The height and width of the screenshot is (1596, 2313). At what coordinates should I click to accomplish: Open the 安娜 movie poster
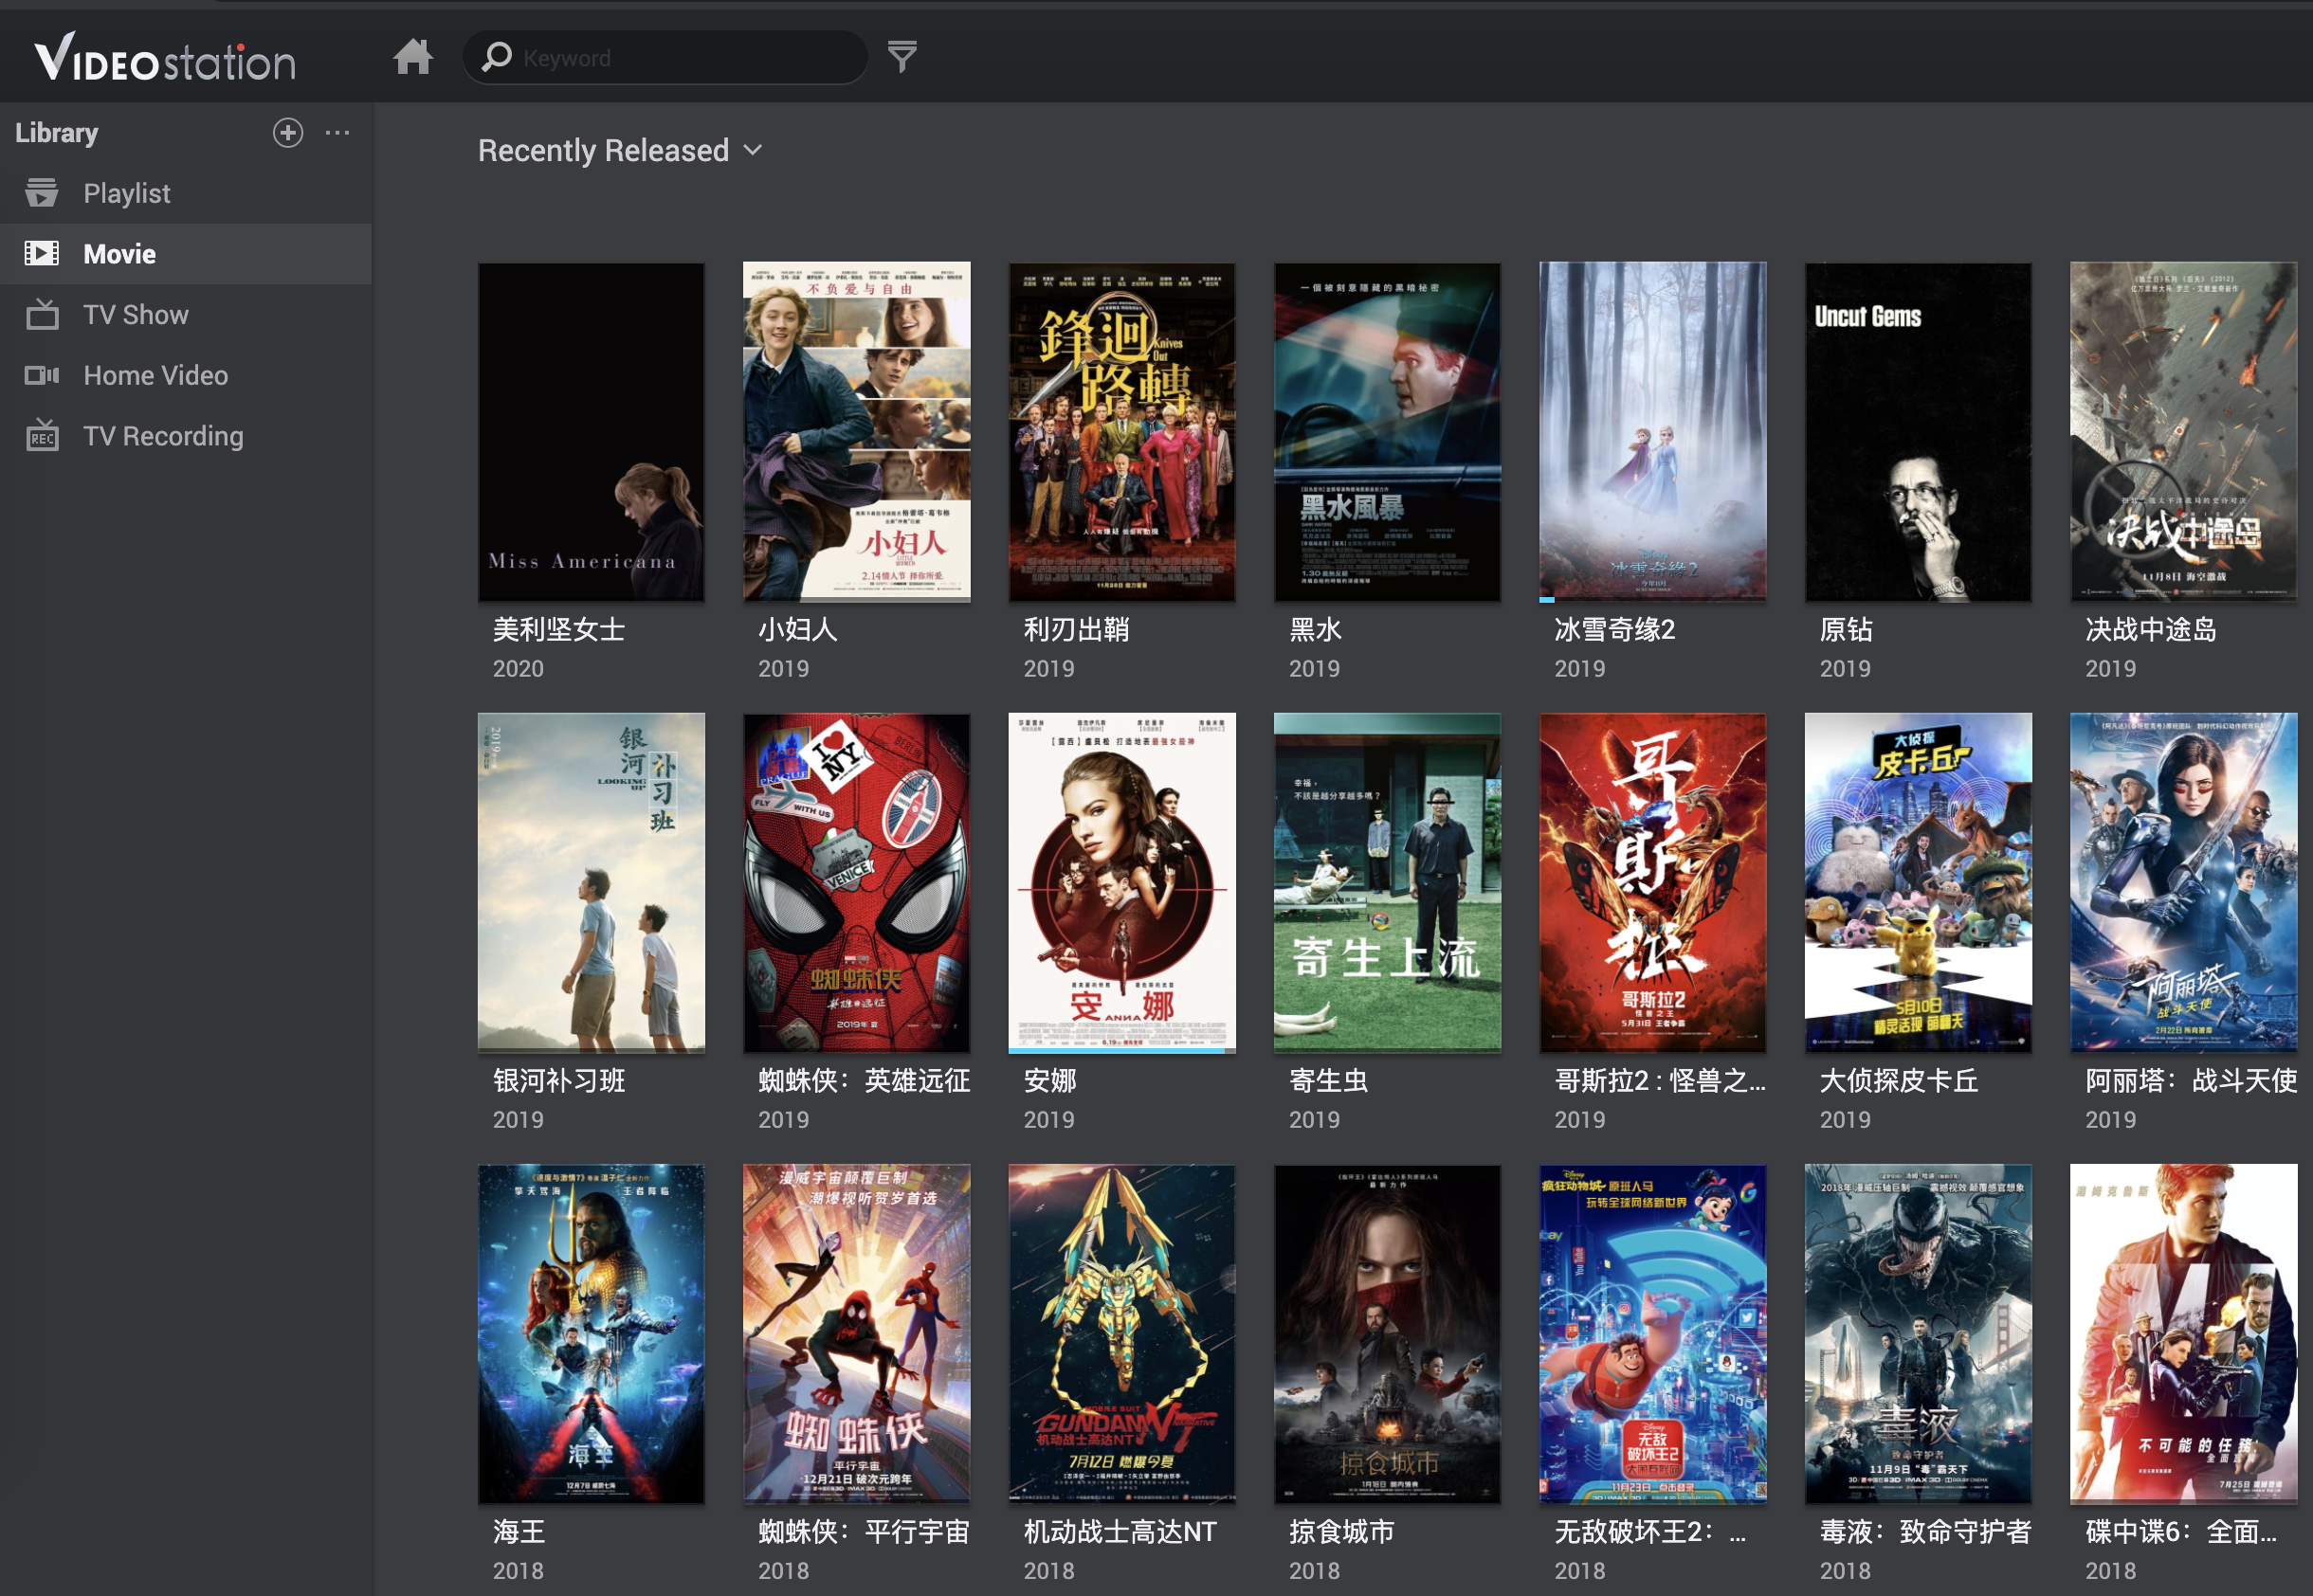click(x=1122, y=883)
